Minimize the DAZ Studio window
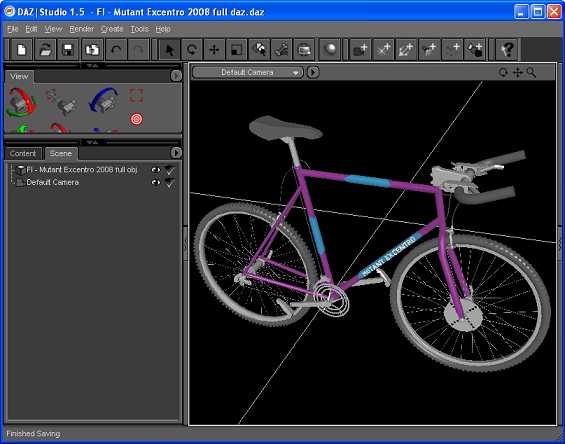The image size is (565, 444). [x=521, y=12]
